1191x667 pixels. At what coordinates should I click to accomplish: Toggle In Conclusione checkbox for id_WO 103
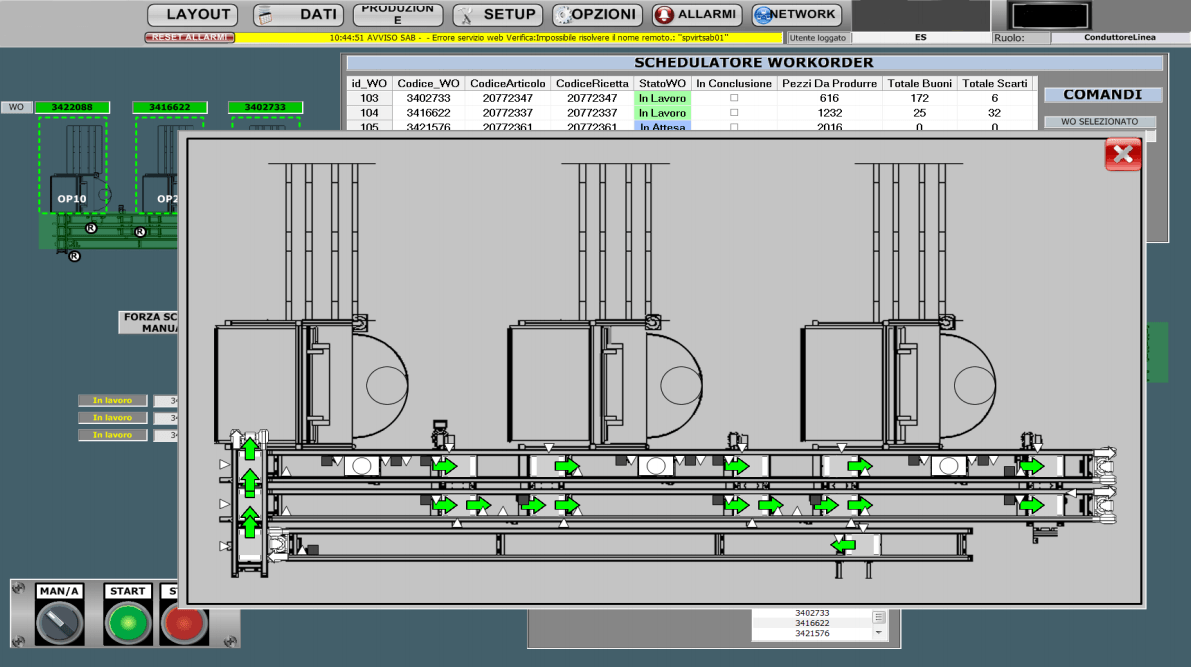[734, 98]
